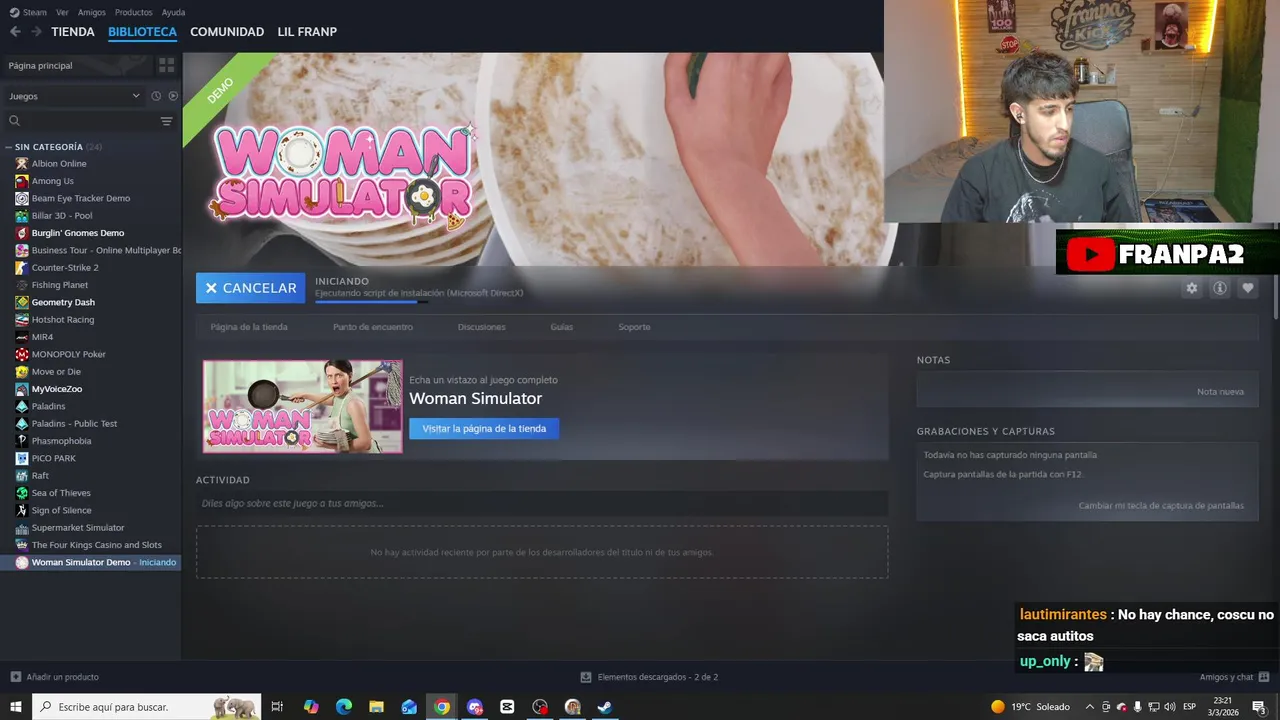Open Mail app from taskbar
Screen dimensions: 1280x720
tap(409, 707)
